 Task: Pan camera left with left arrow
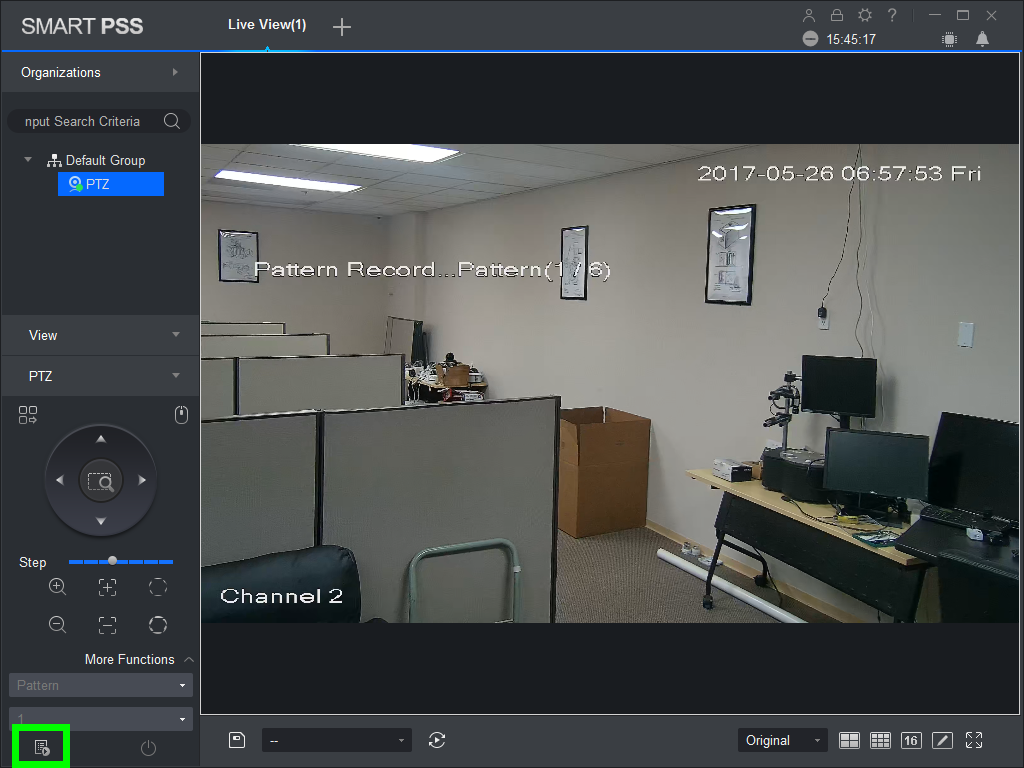[60, 480]
